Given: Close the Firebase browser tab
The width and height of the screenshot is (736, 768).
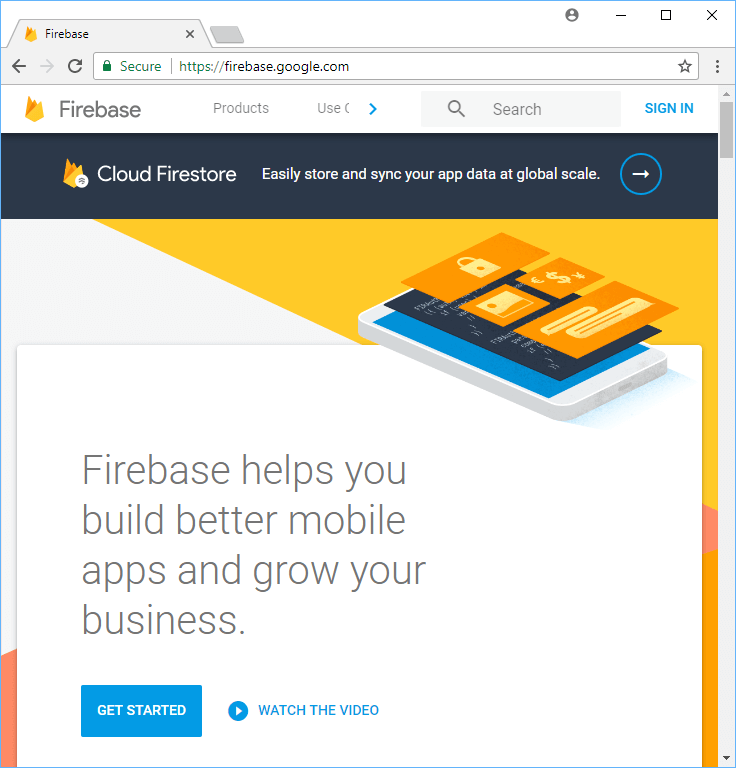Looking at the screenshot, I should point(190,34).
